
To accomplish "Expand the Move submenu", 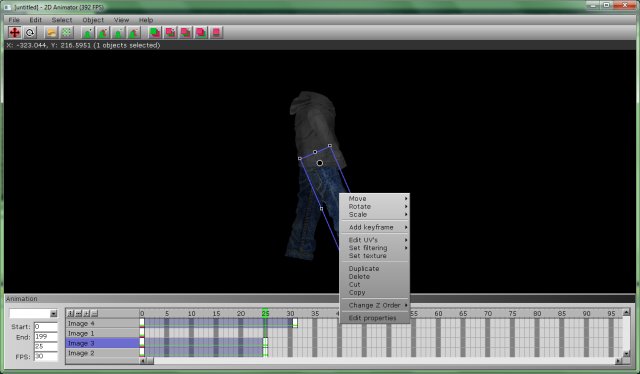I will pos(375,198).
